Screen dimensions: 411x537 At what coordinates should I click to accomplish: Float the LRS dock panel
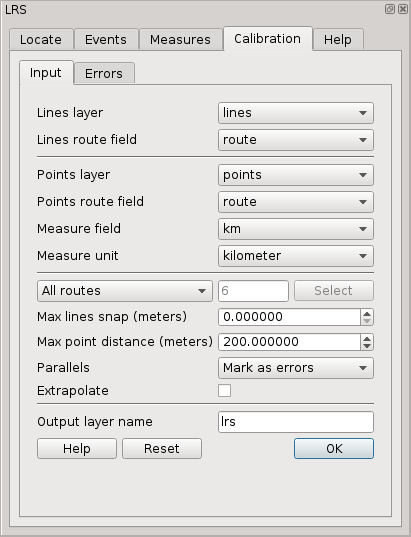click(390, 9)
